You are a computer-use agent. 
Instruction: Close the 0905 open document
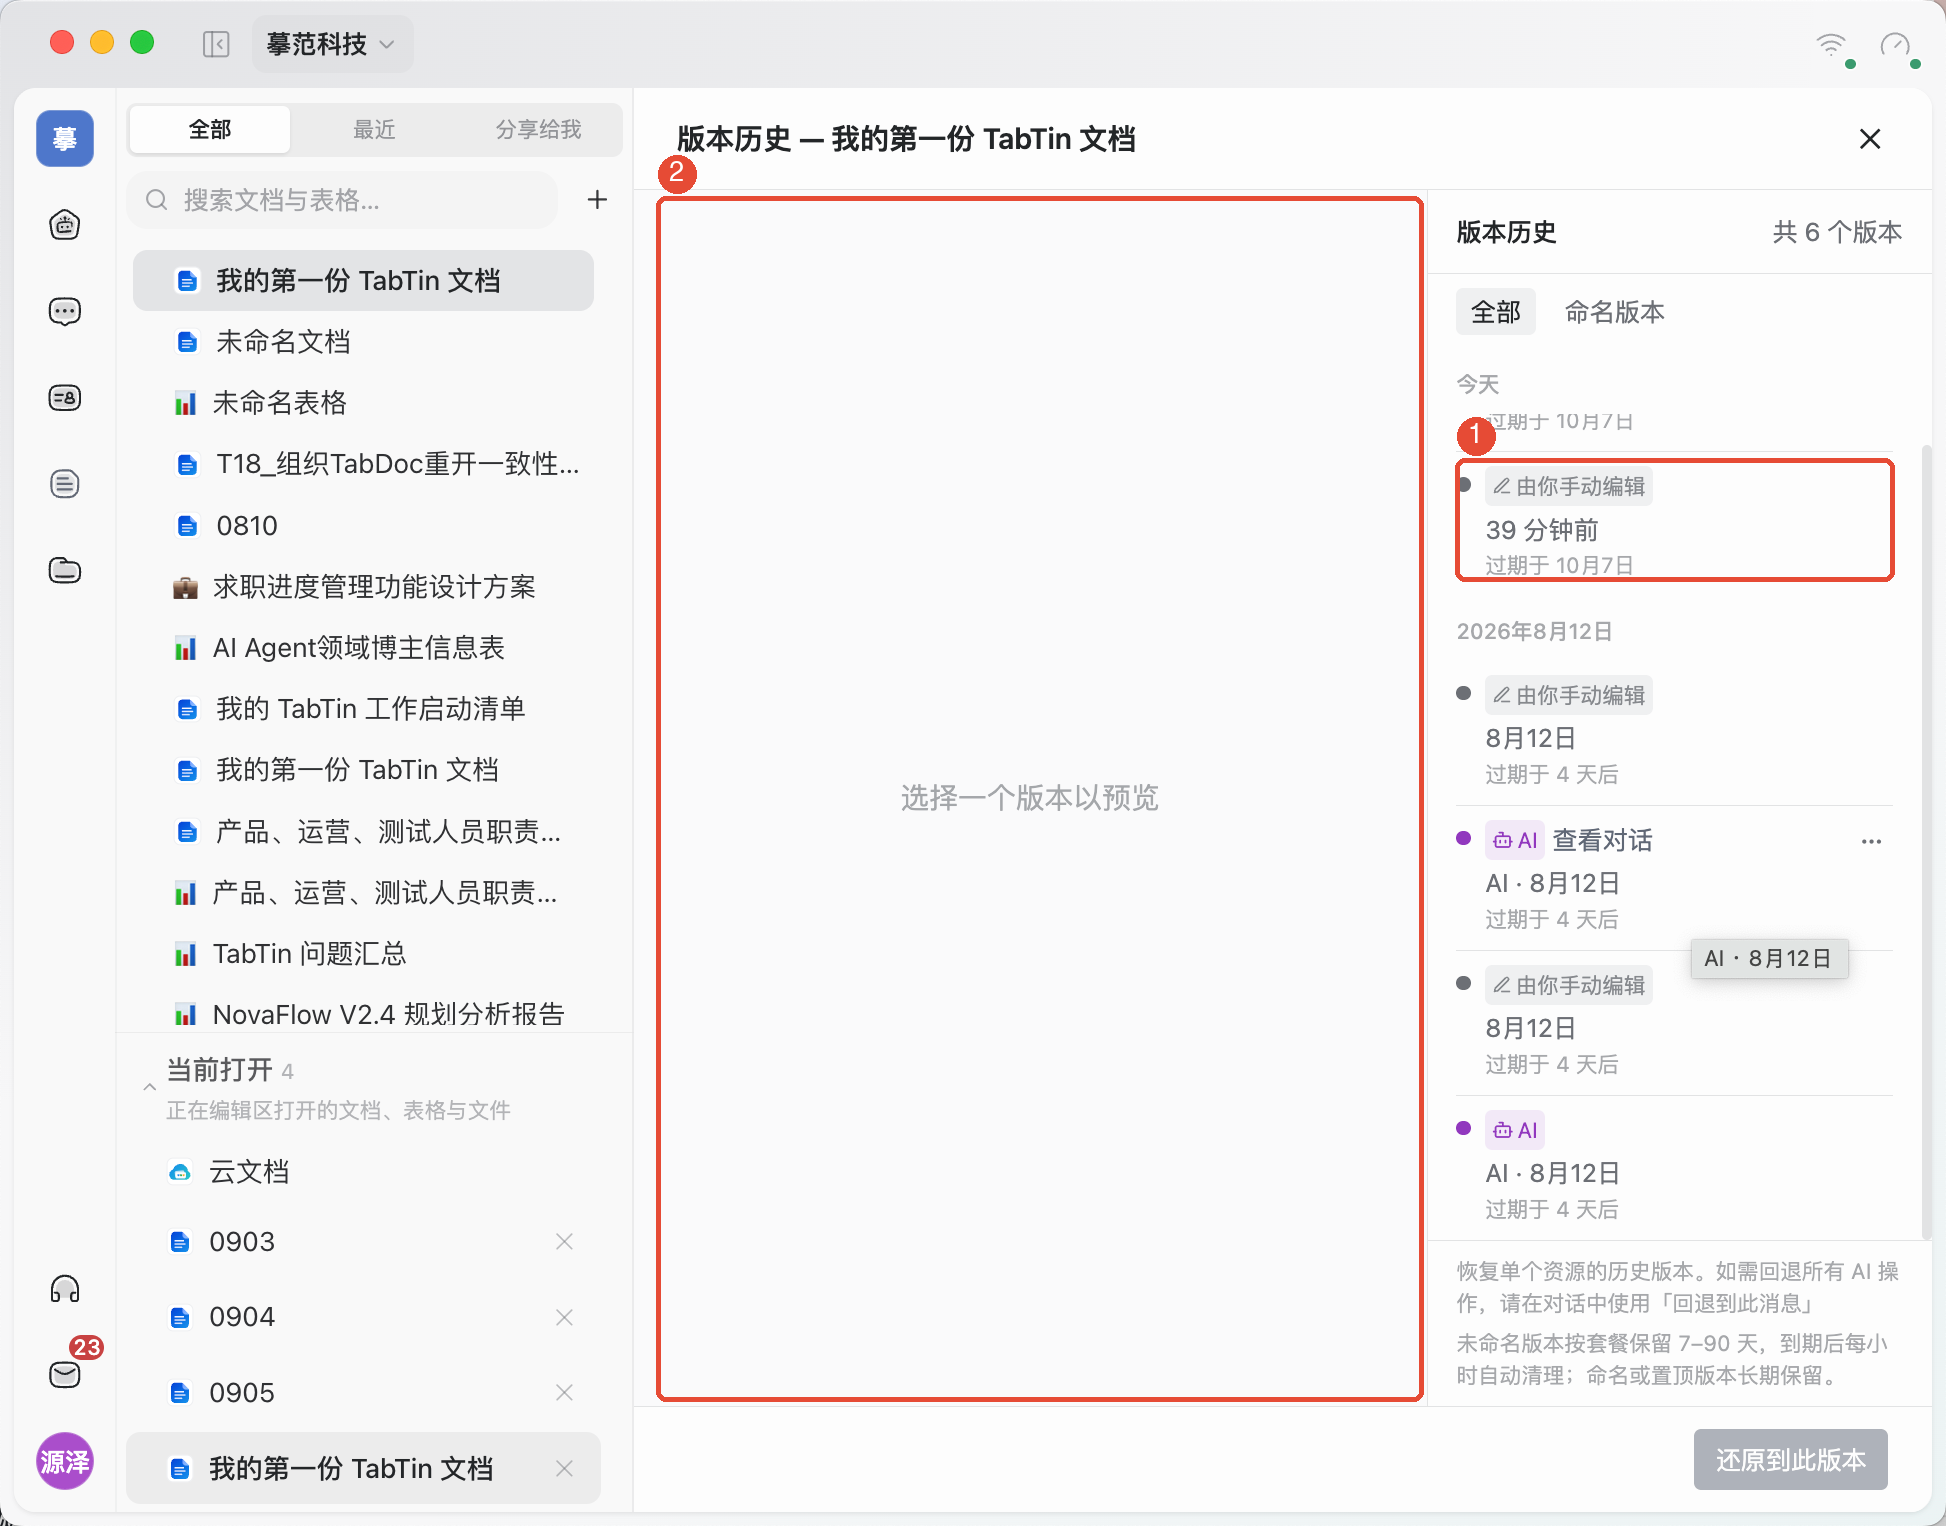click(x=564, y=1393)
